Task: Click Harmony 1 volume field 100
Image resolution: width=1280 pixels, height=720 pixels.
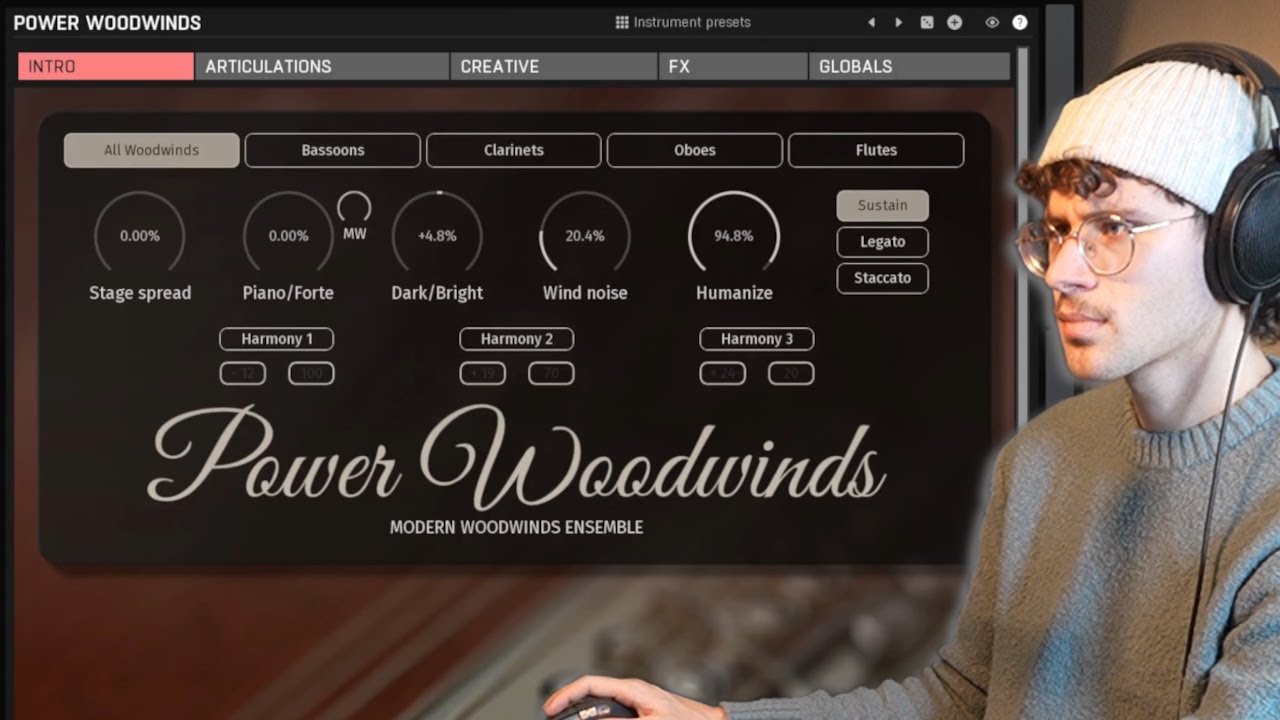Action: click(312, 374)
